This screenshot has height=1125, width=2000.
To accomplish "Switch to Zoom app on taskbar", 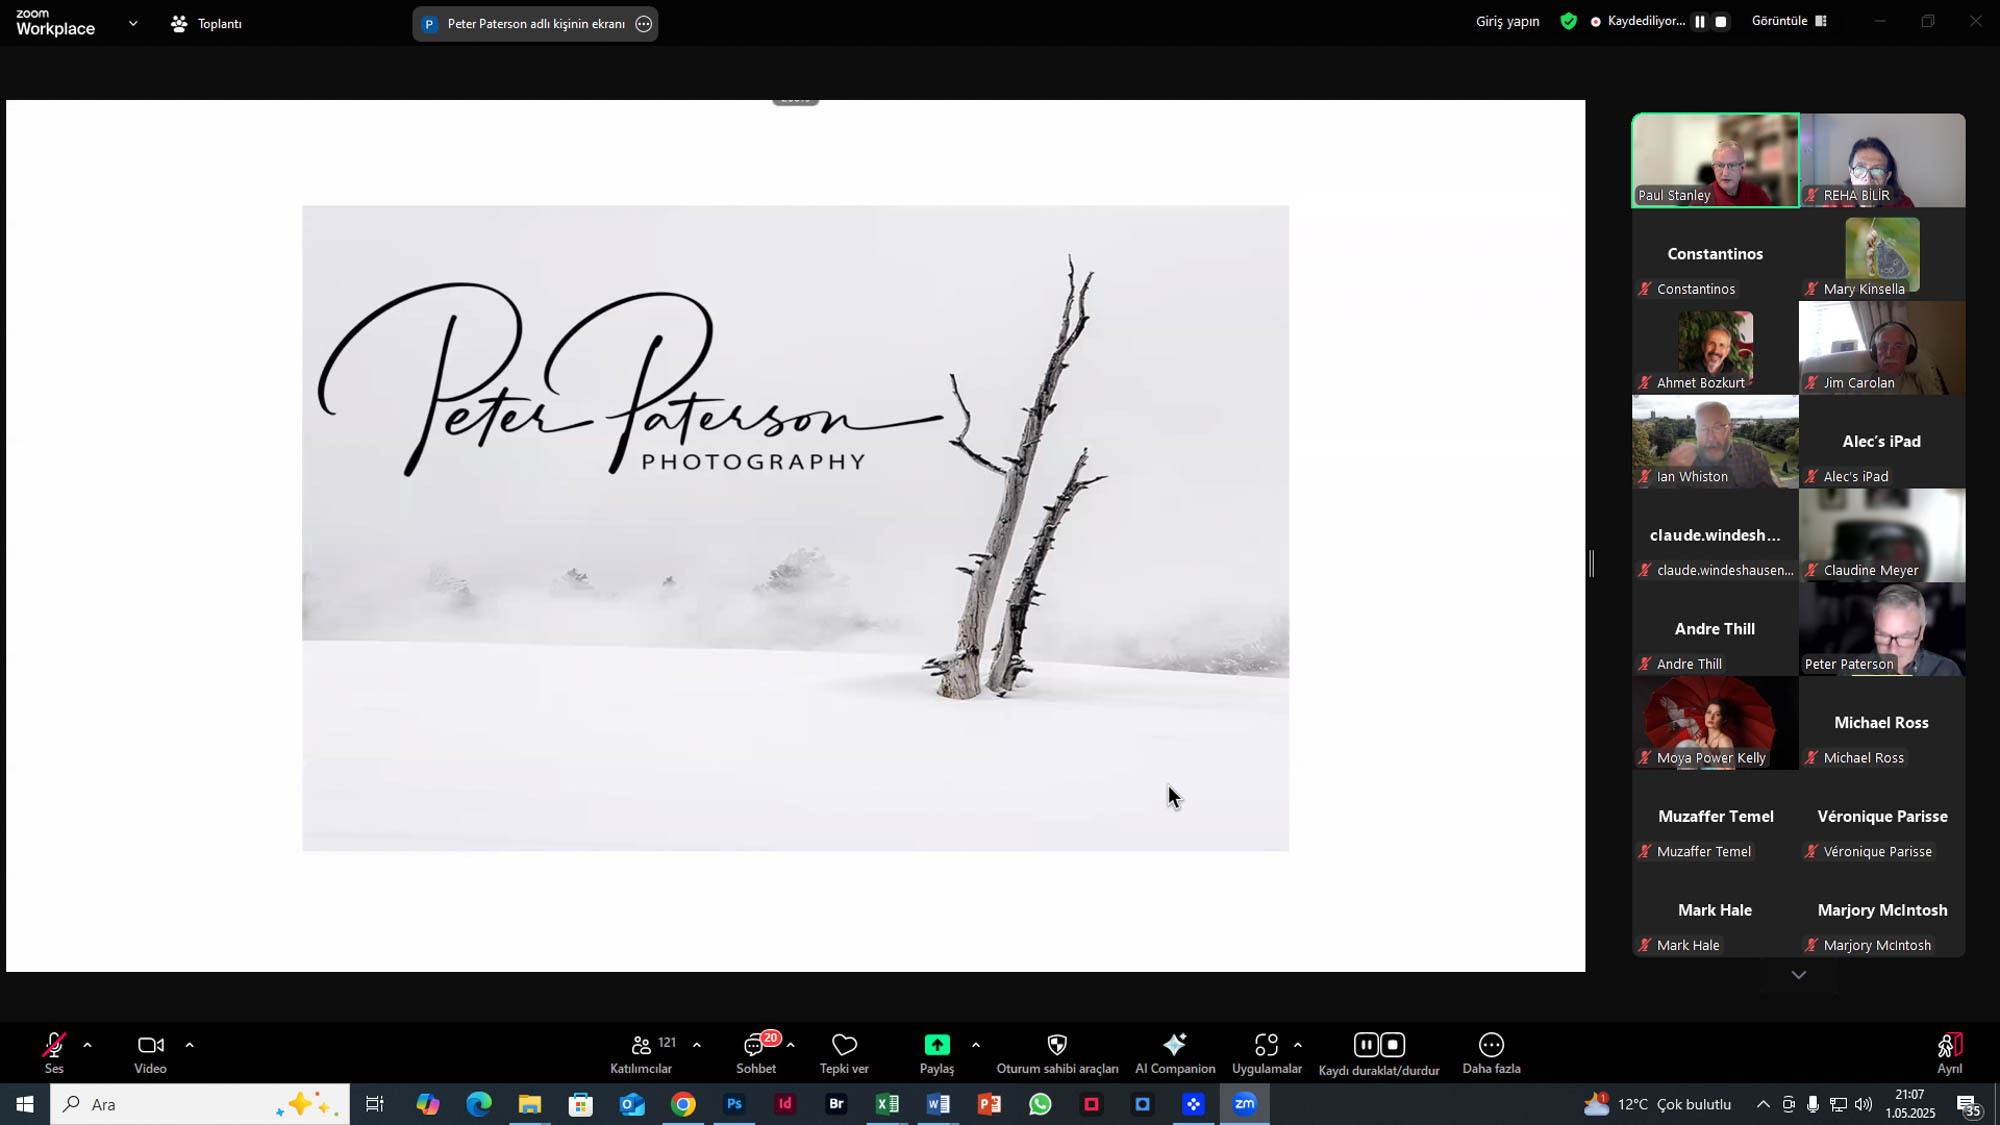I will point(1244,1104).
